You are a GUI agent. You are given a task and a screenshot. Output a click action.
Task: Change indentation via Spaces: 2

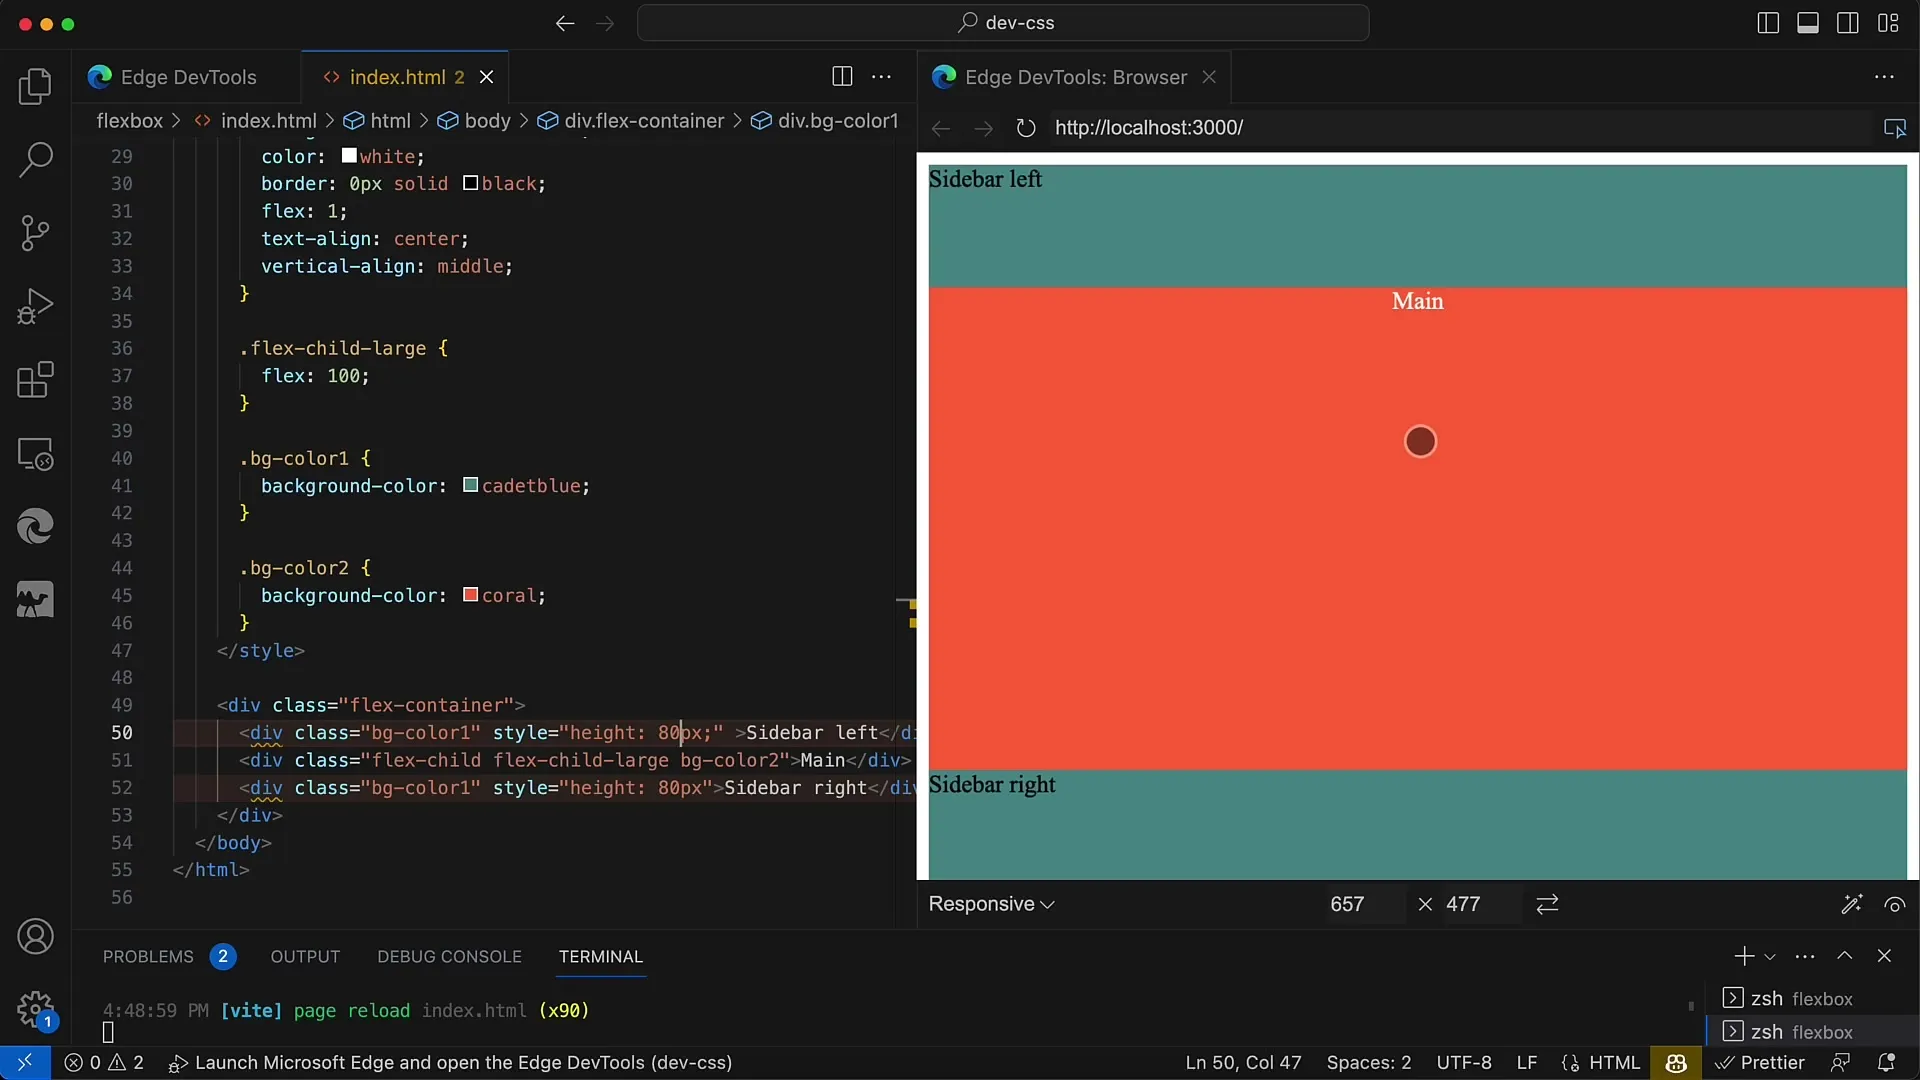[1368, 1063]
